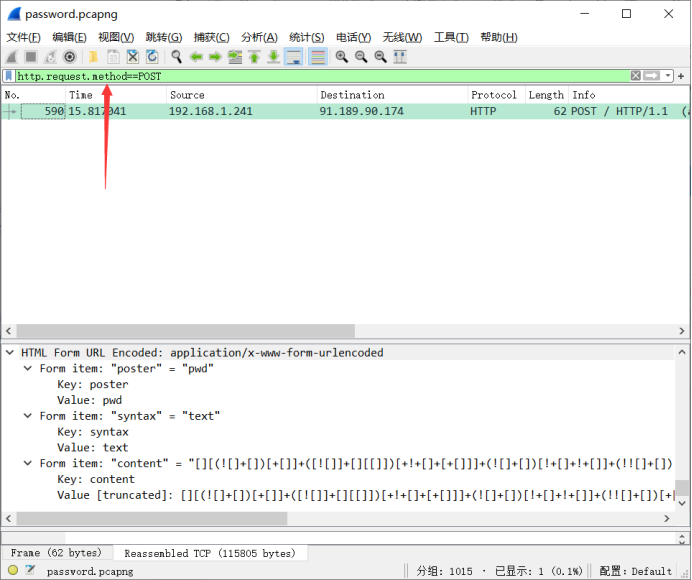This screenshot has height=580, width=692.
Task: Open the 编辑(E) menu
Action: (69, 38)
